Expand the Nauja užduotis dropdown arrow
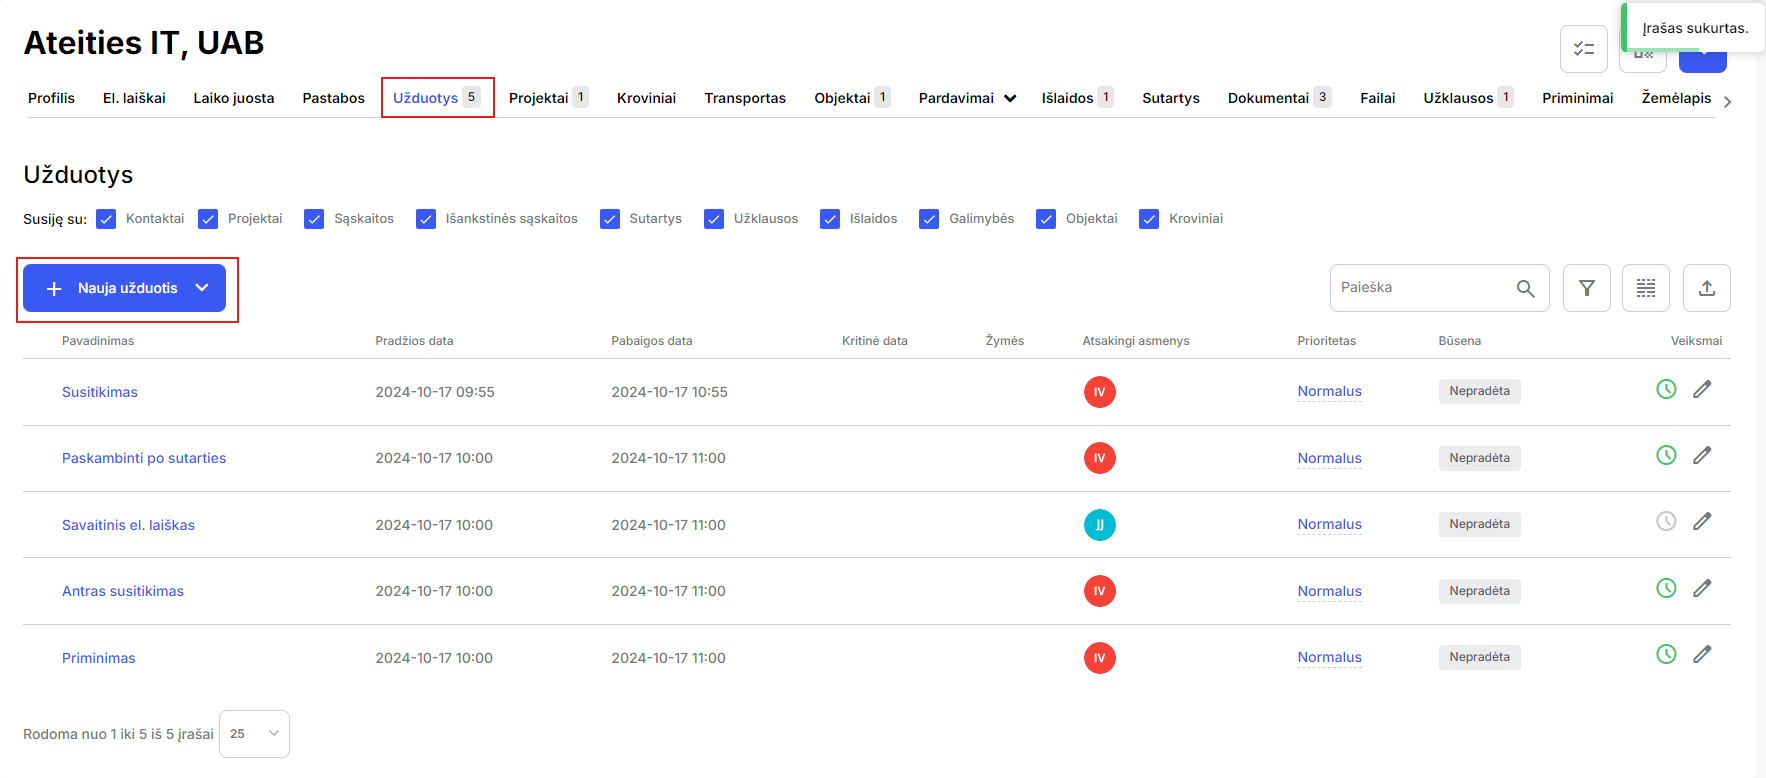 pos(202,288)
